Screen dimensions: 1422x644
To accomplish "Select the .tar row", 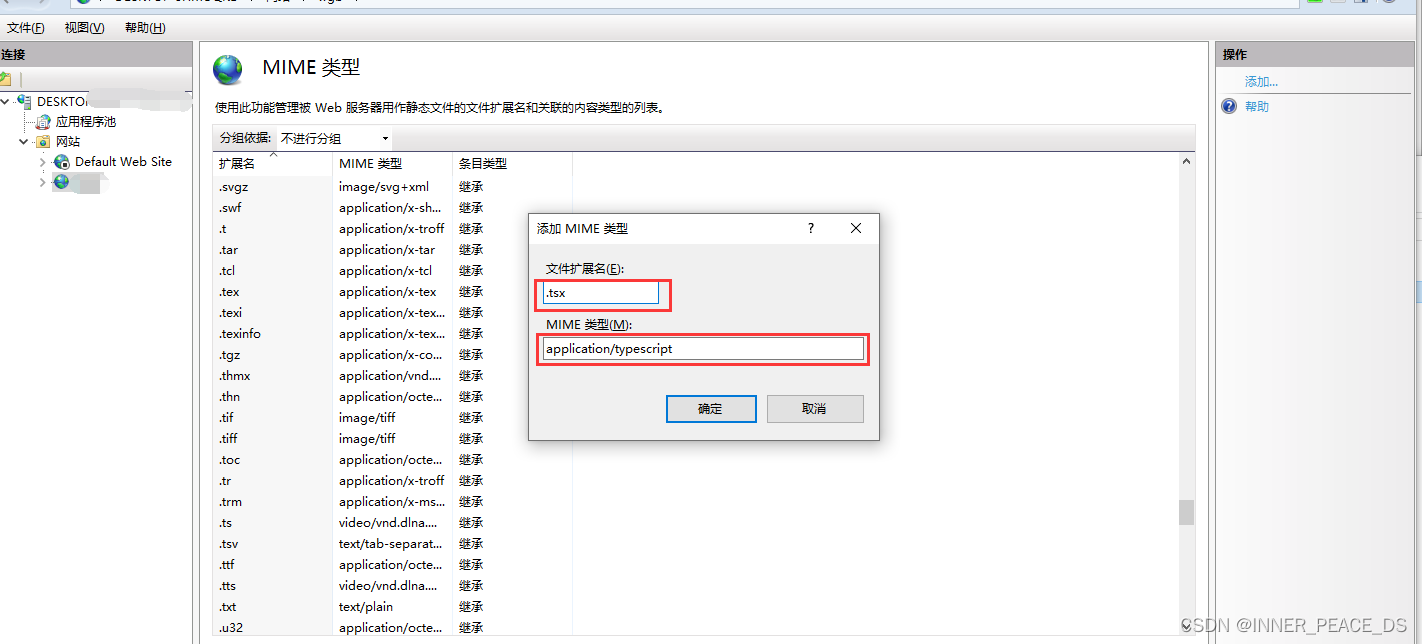I will (393, 250).
